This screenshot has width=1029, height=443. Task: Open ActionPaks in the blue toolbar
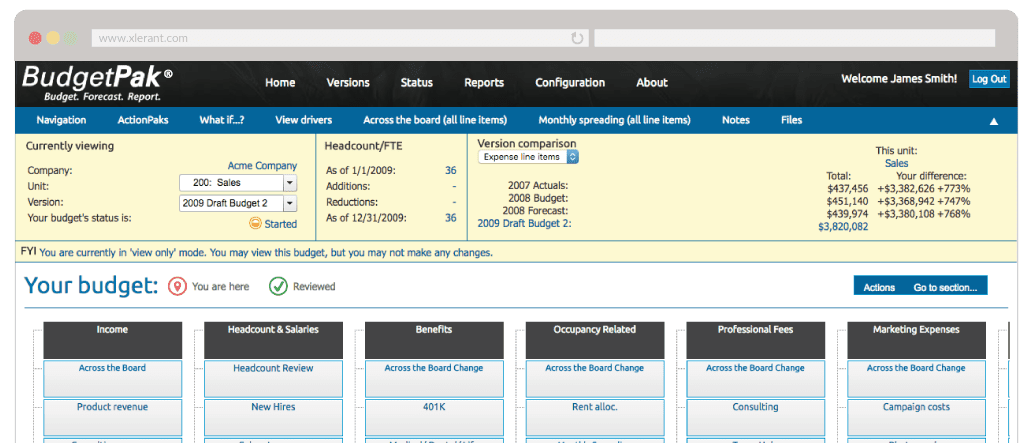[x=143, y=120]
